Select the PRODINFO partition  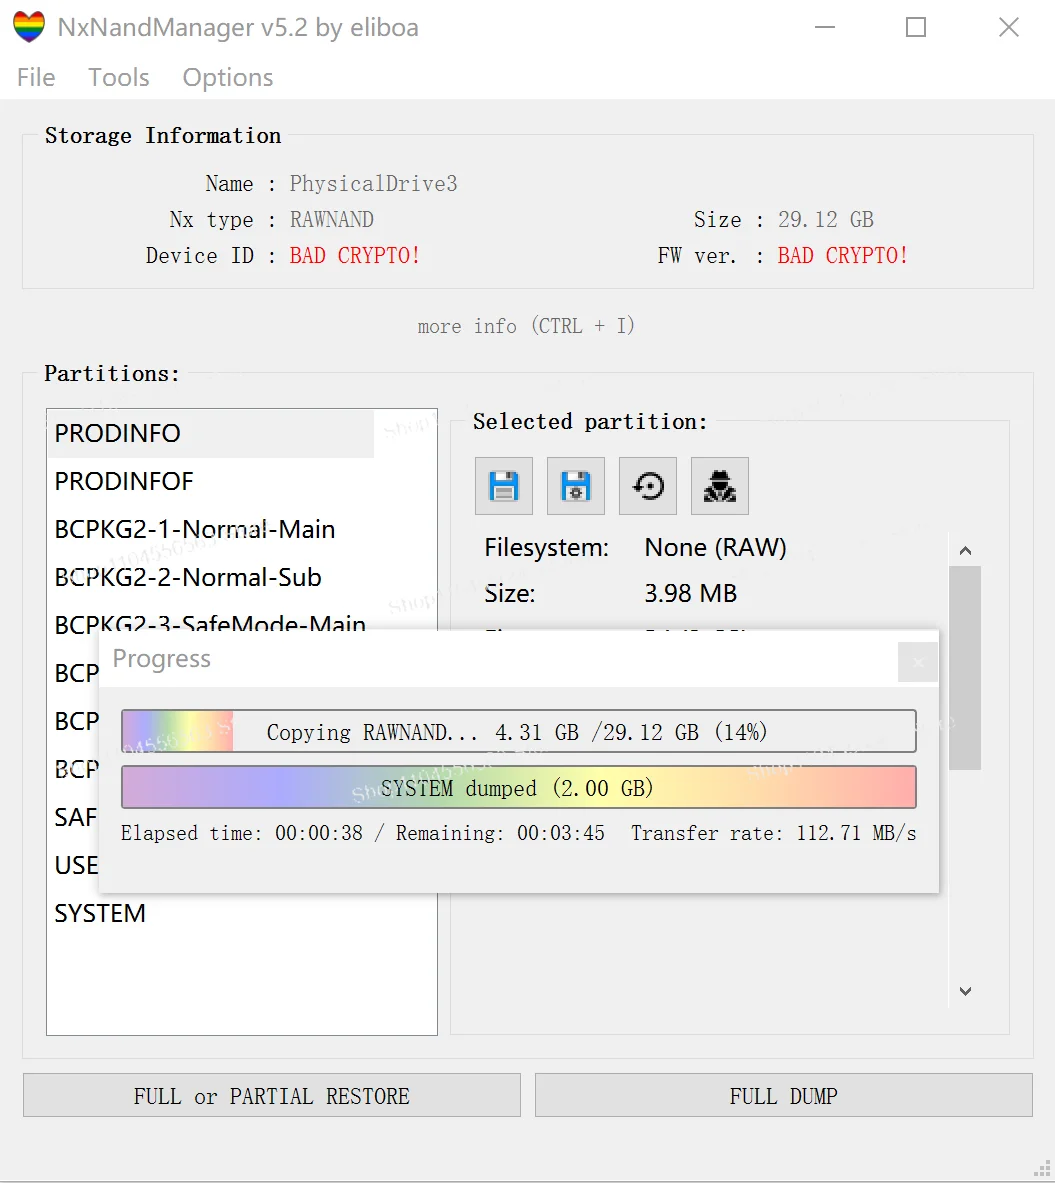click(211, 433)
